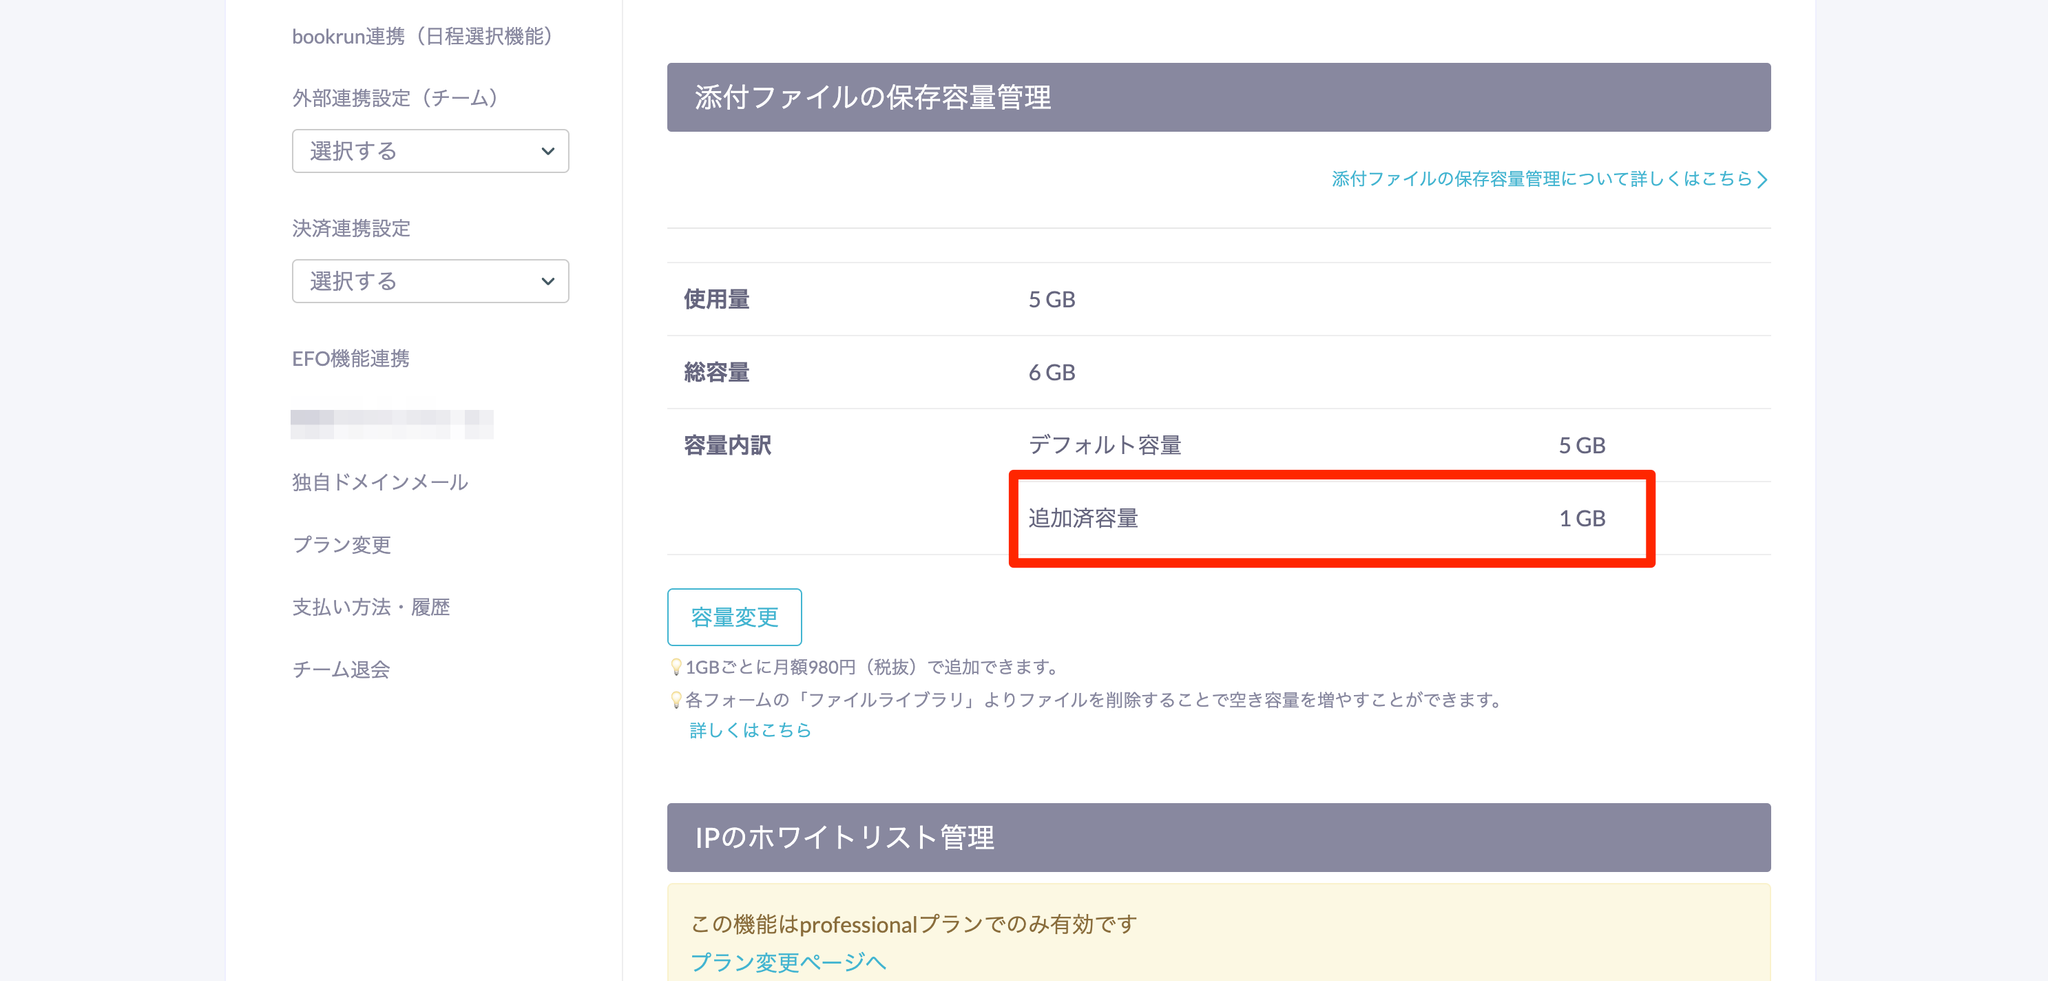Click the 使用量 row label

click(717, 299)
